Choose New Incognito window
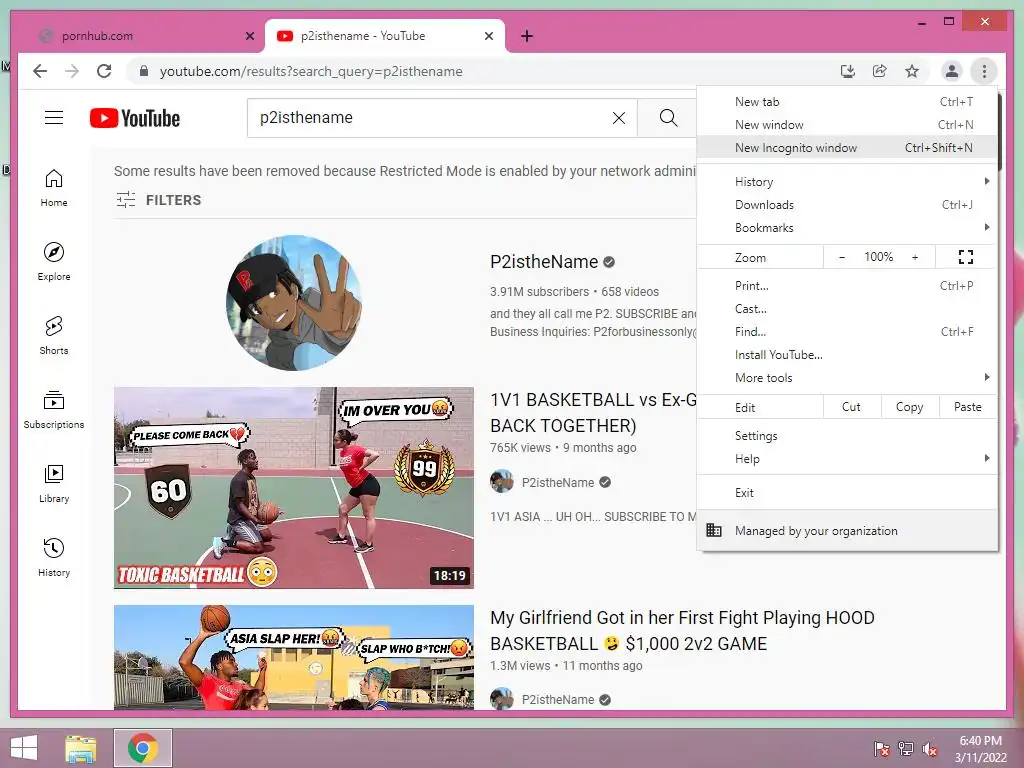1024x768 pixels. [x=847, y=148]
